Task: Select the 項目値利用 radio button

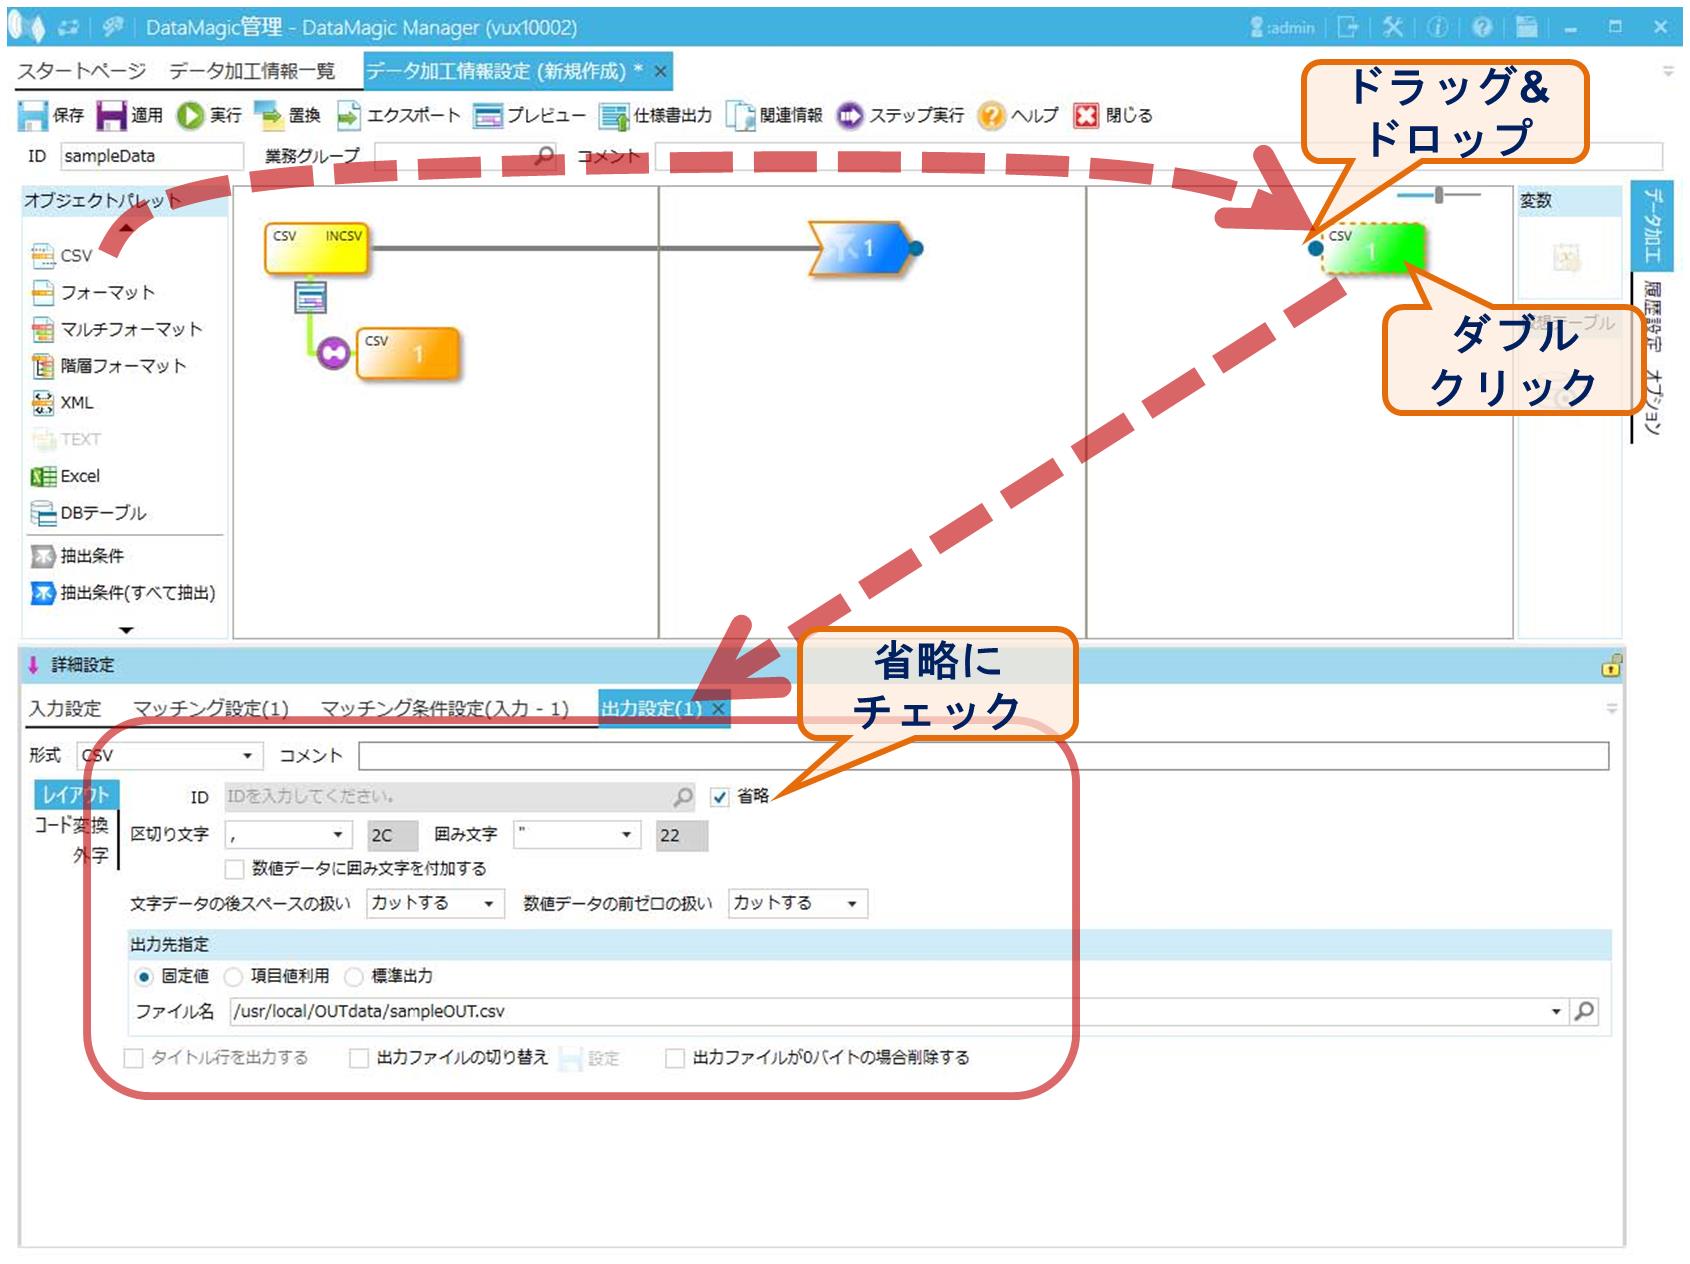Action: coord(233,976)
